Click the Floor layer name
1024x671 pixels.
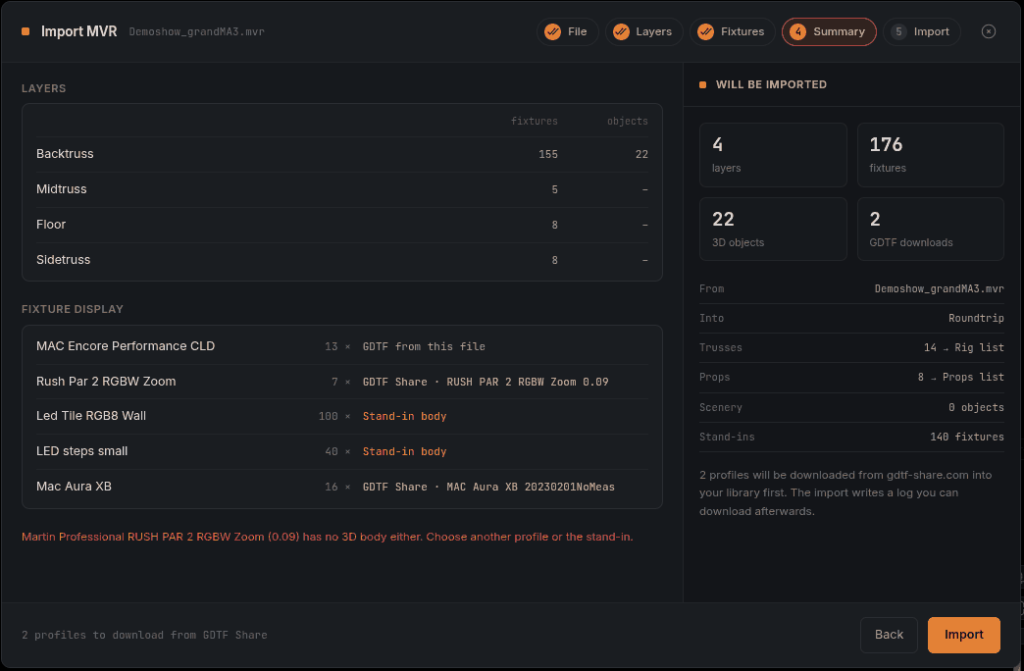51,224
